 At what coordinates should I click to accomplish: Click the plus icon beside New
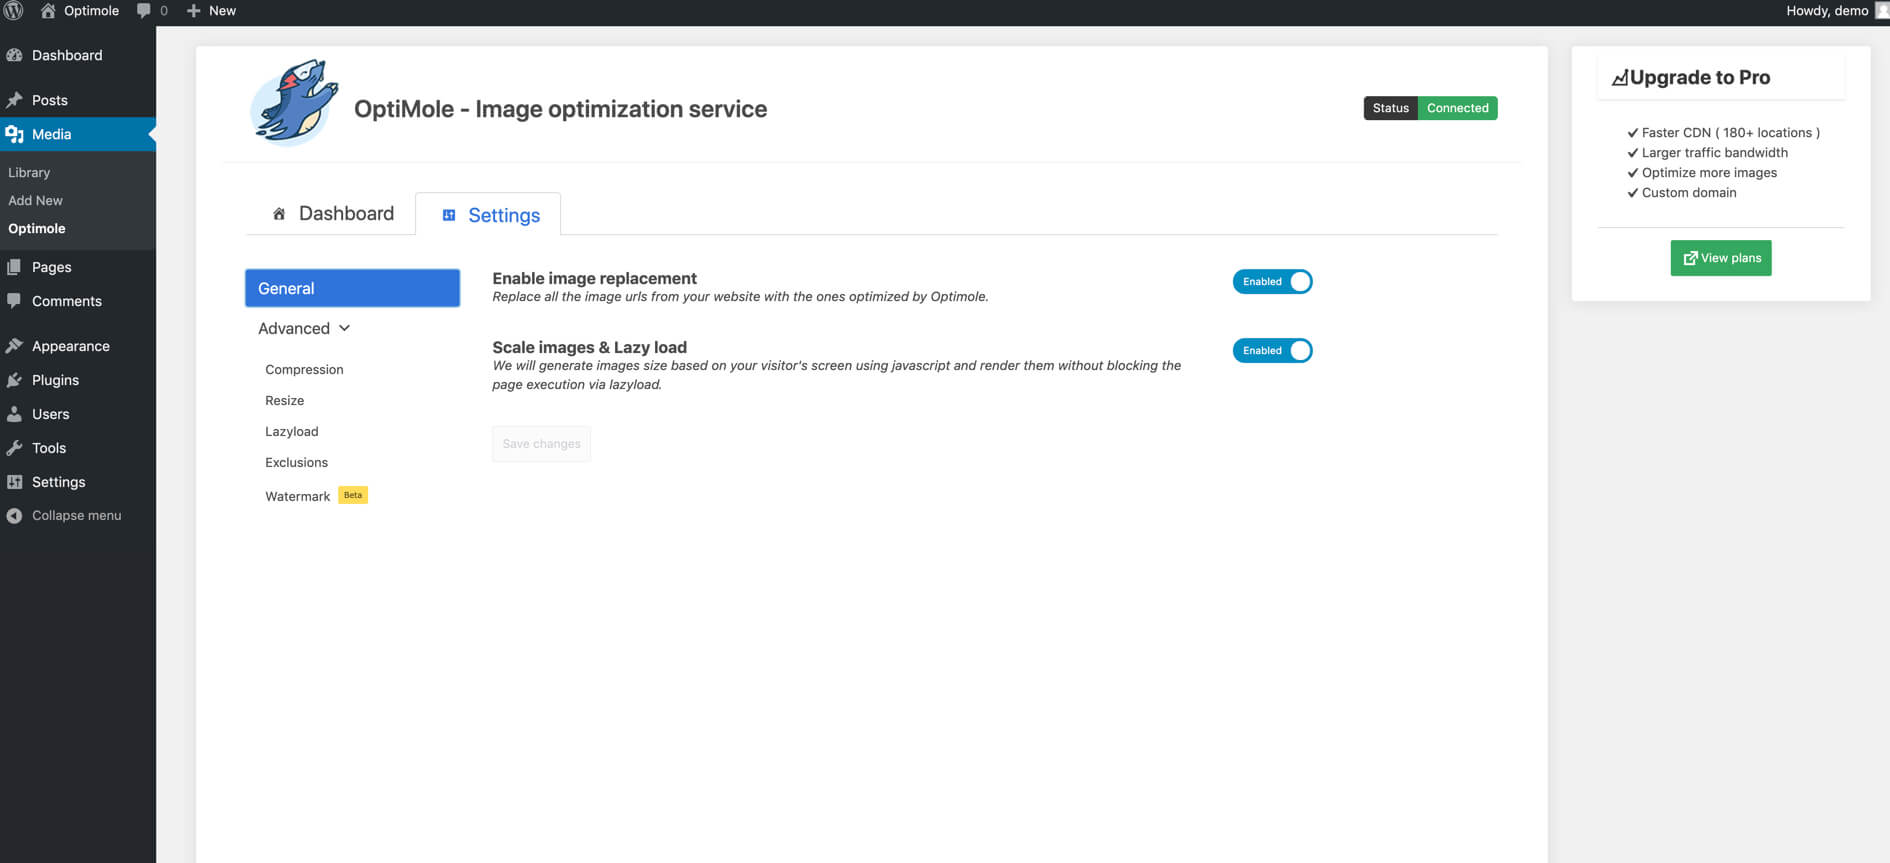[194, 11]
